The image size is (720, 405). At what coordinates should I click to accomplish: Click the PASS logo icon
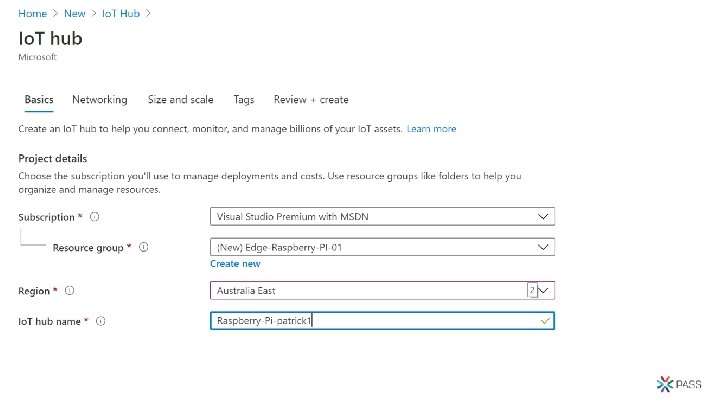pyautogui.click(x=666, y=384)
